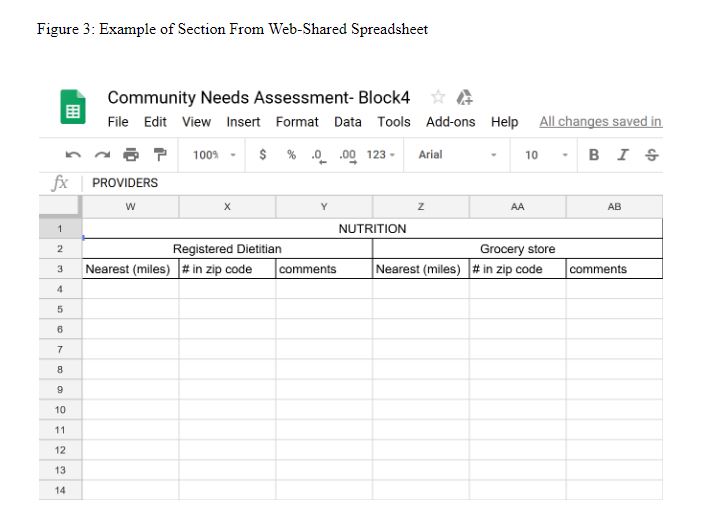Open the Add-ons menu
The width and height of the screenshot is (708, 518).
click(451, 122)
